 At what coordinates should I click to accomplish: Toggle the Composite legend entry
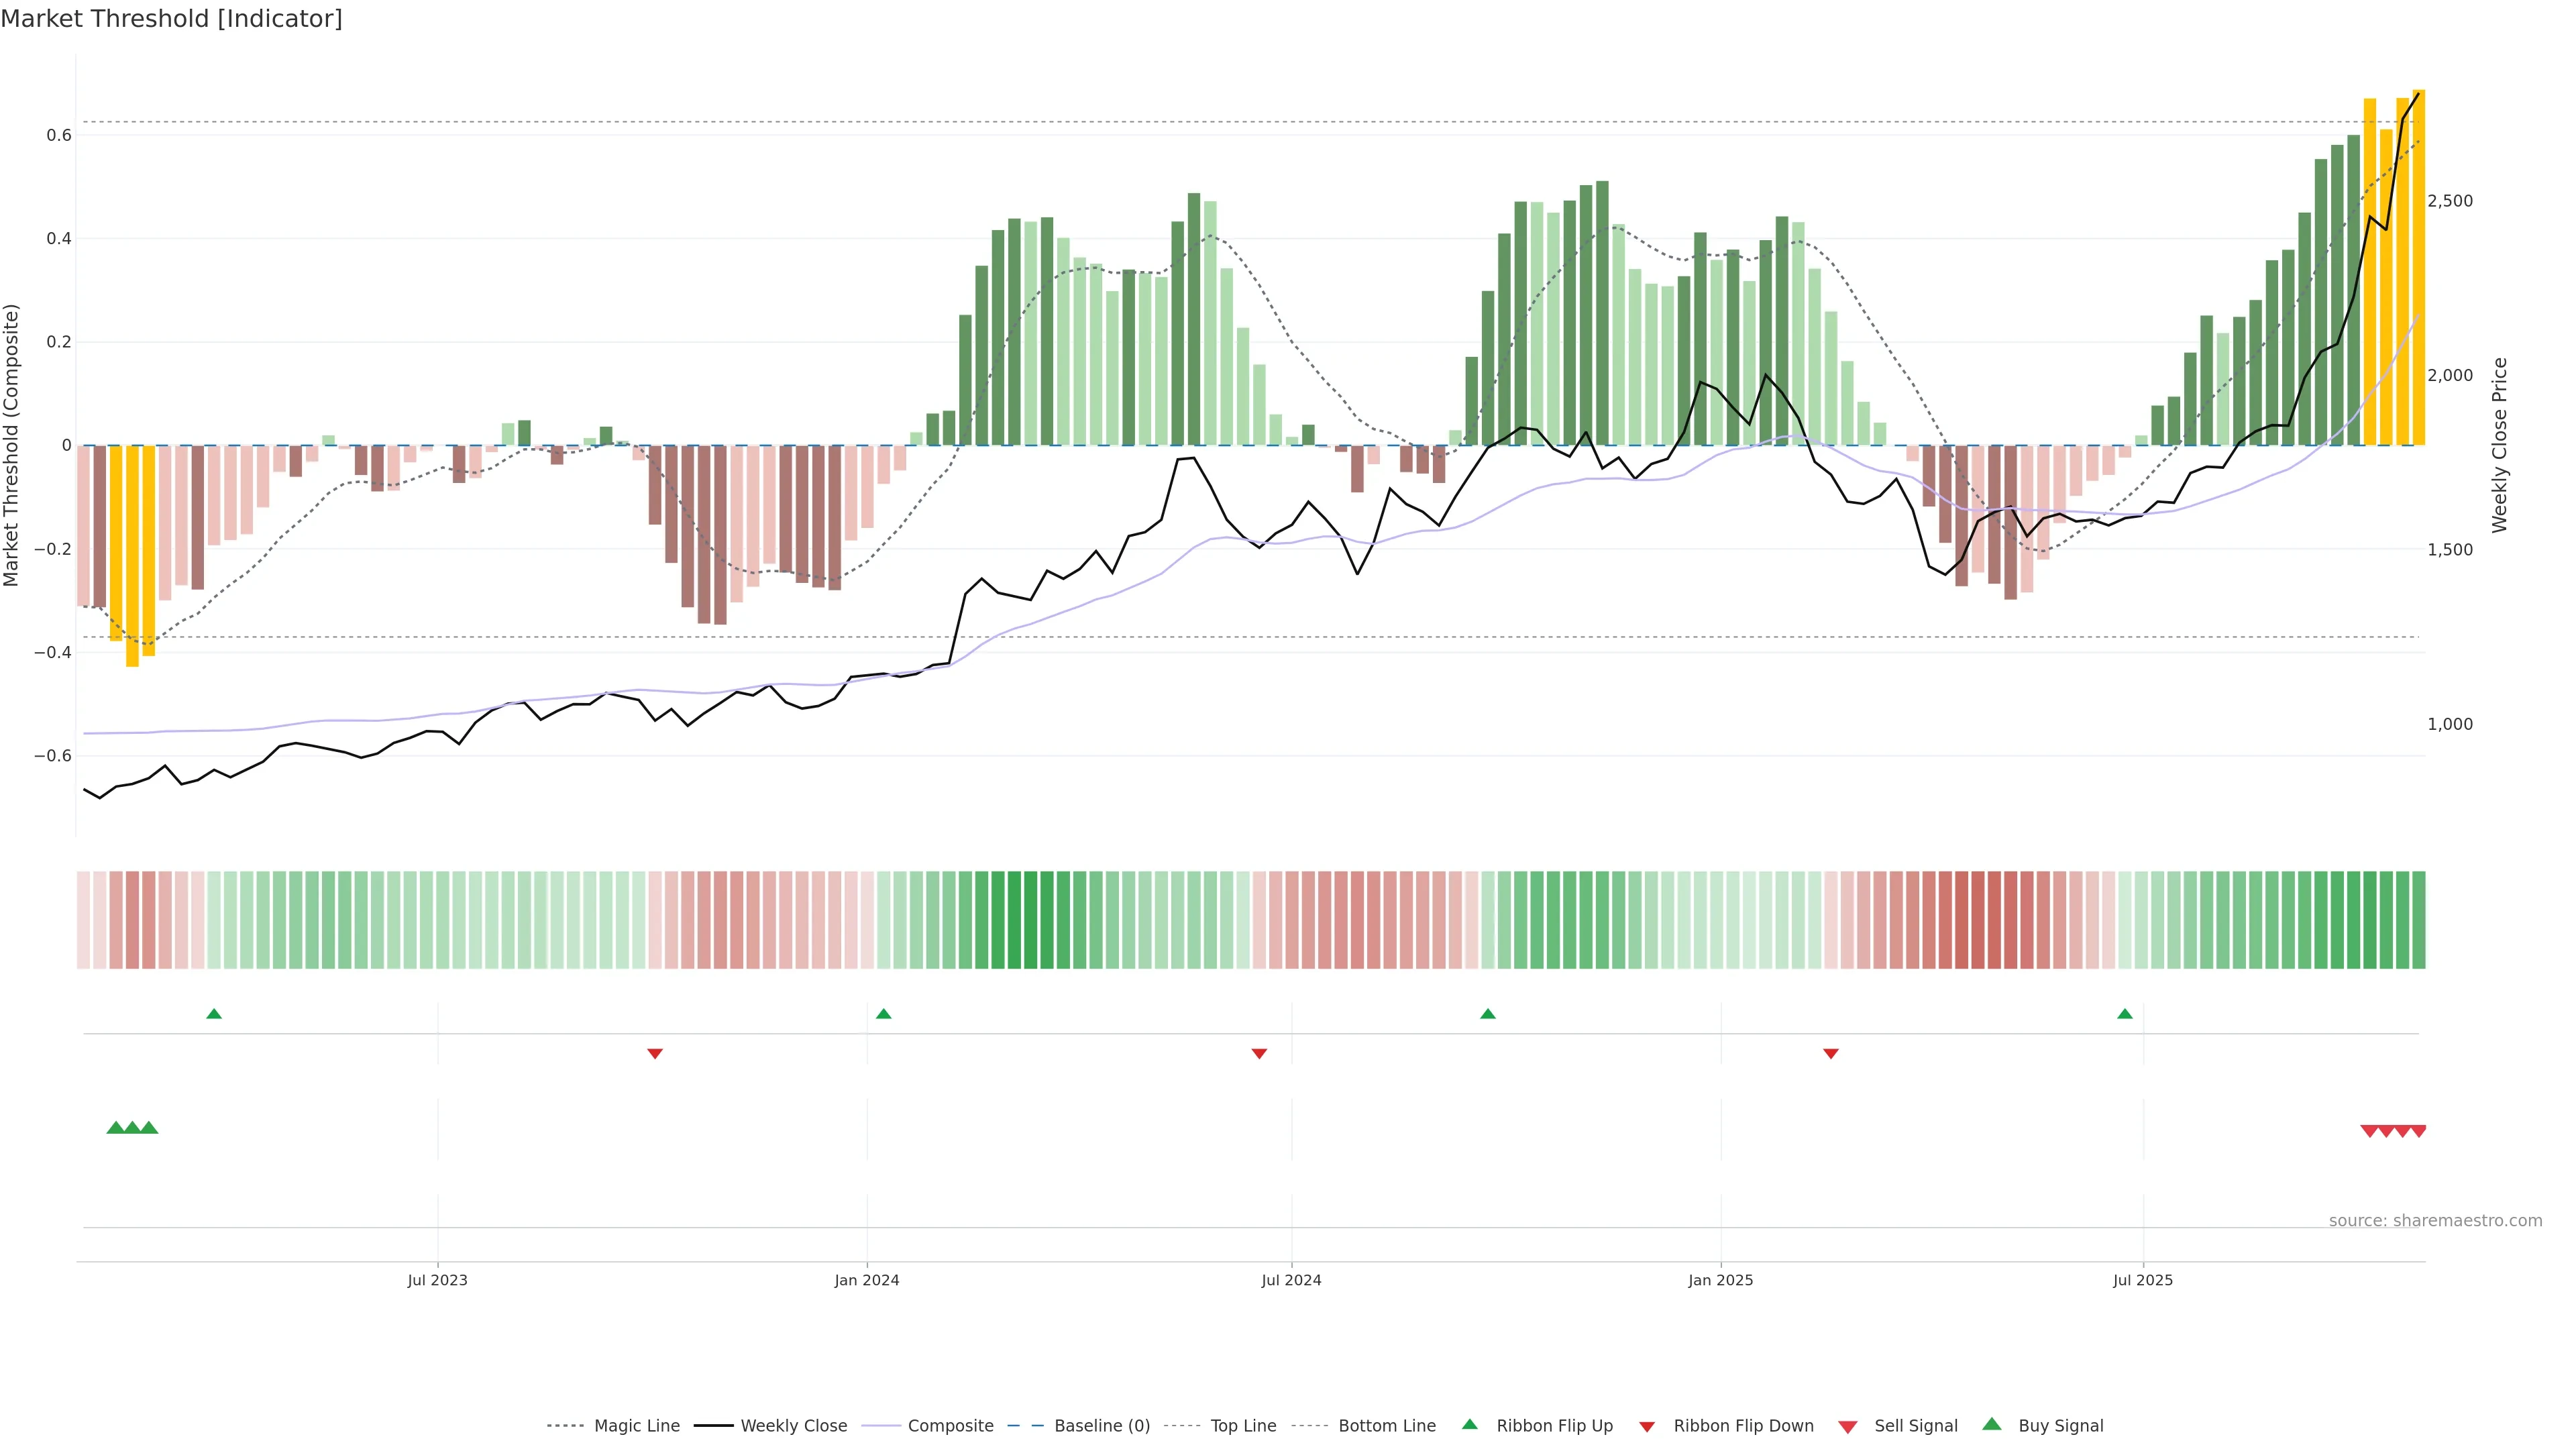(950, 1426)
